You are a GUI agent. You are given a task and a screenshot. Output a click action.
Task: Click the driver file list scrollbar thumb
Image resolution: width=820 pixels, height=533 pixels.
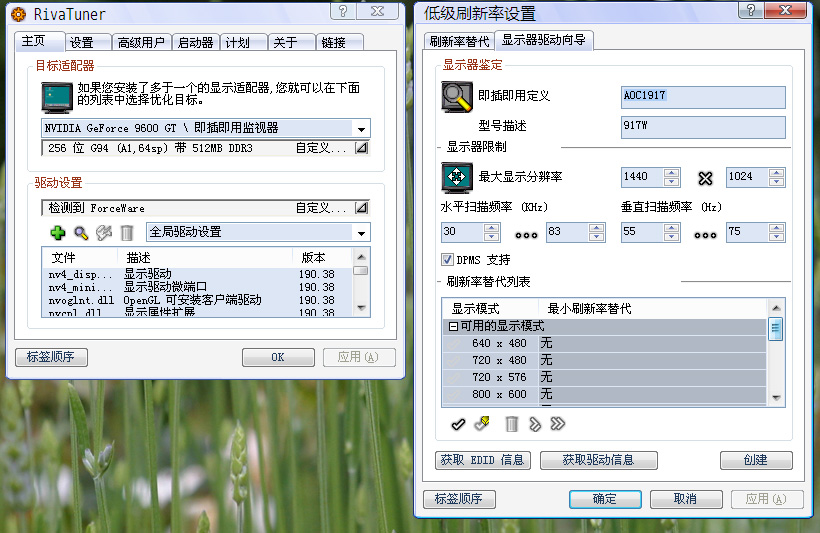pos(361,270)
